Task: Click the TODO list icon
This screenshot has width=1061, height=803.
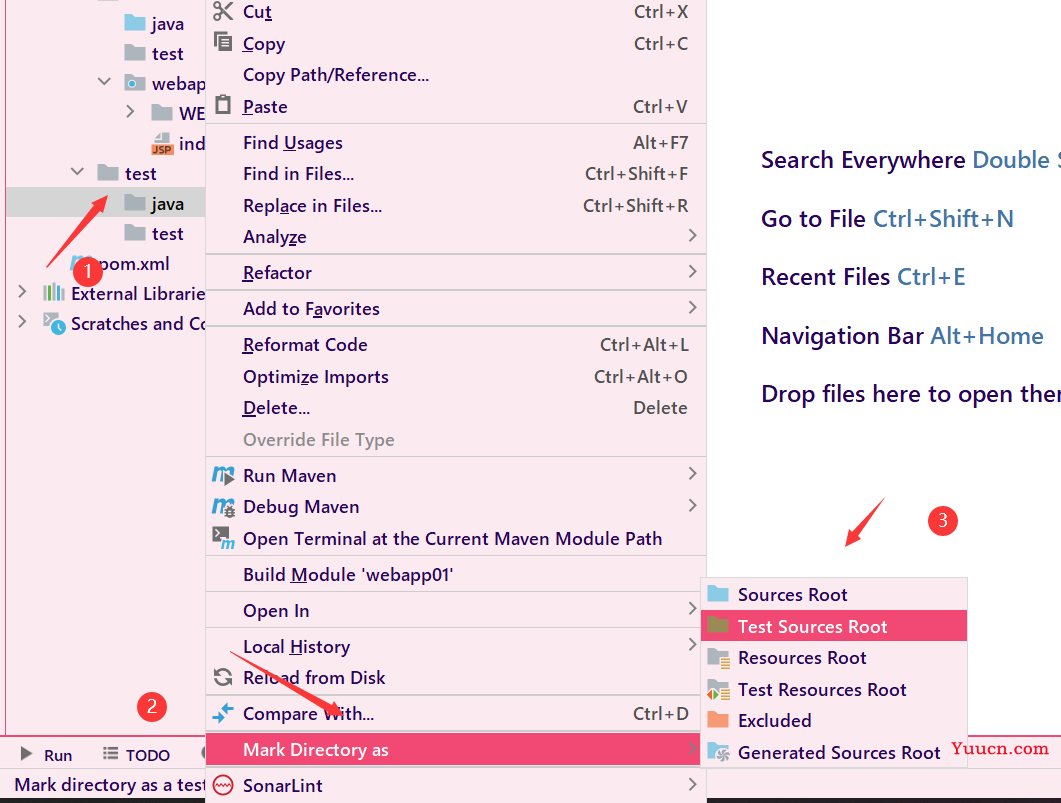Action: point(110,754)
